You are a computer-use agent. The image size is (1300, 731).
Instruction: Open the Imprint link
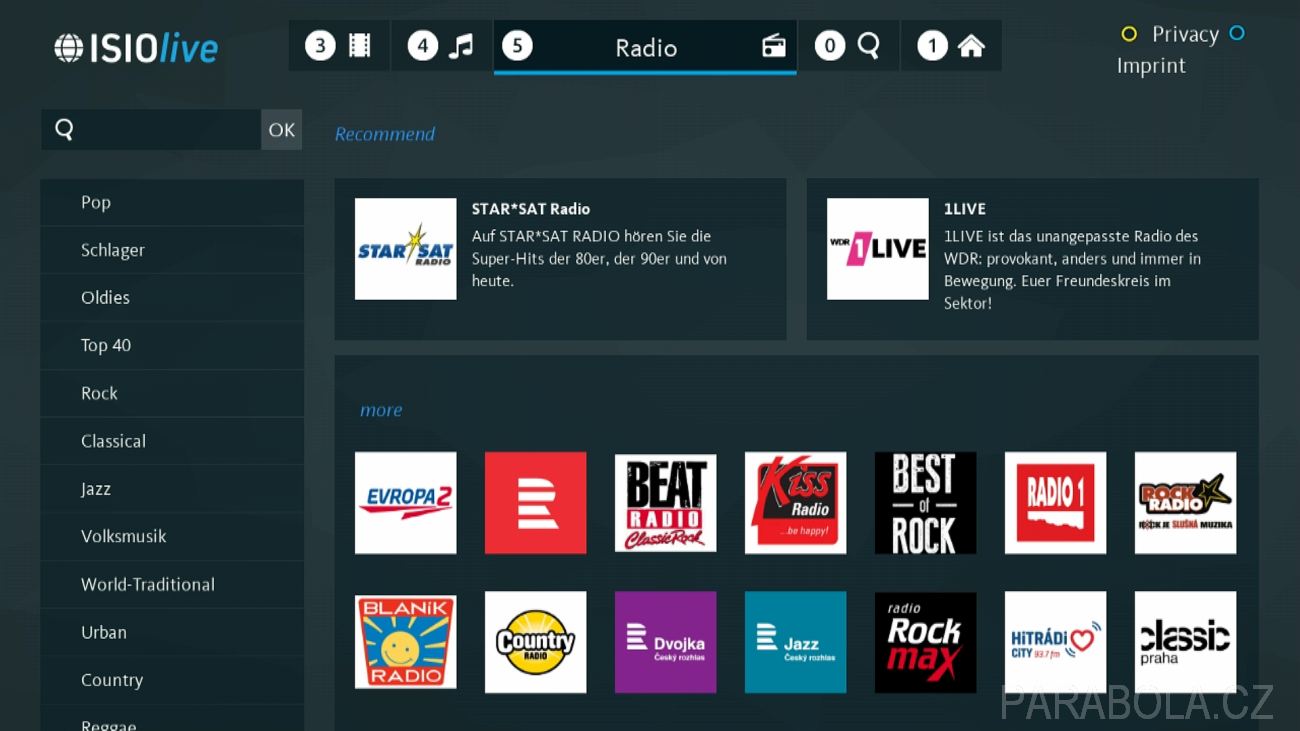click(1151, 66)
